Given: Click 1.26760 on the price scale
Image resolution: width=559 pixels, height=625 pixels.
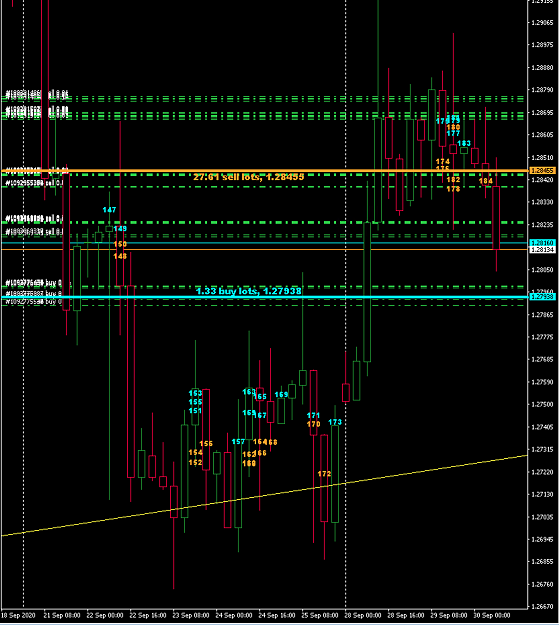Looking at the screenshot, I should point(543,584).
